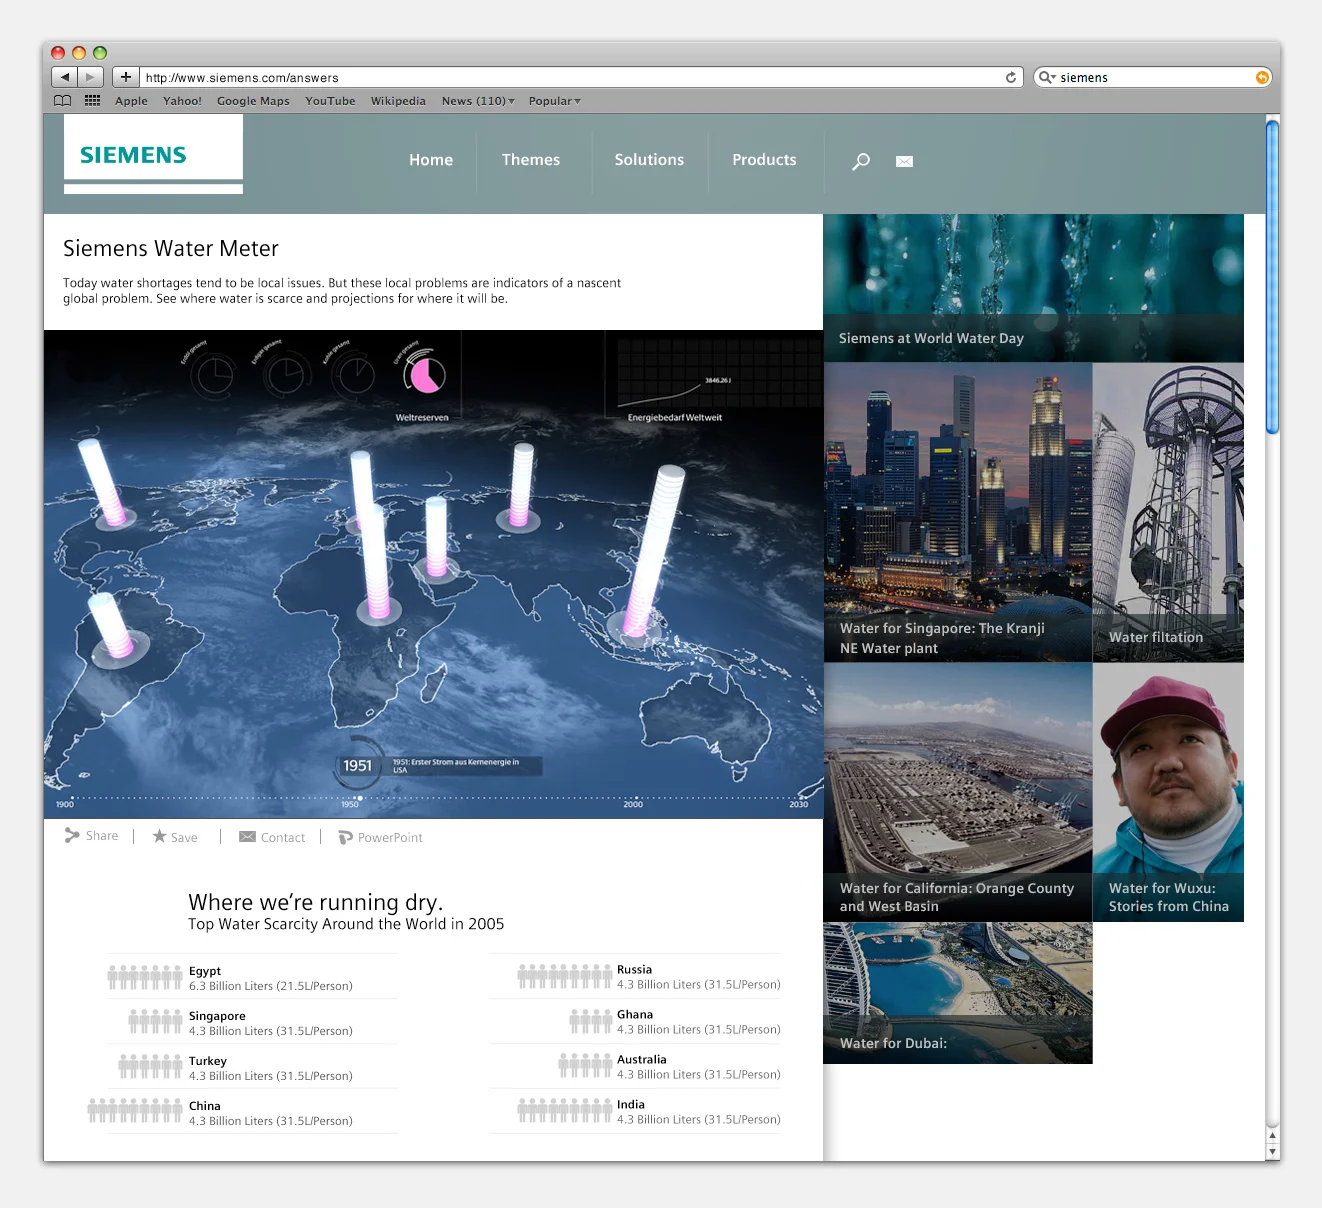Click the PowerPoint link text
Viewport: 1322px width, 1208px height.
click(390, 838)
